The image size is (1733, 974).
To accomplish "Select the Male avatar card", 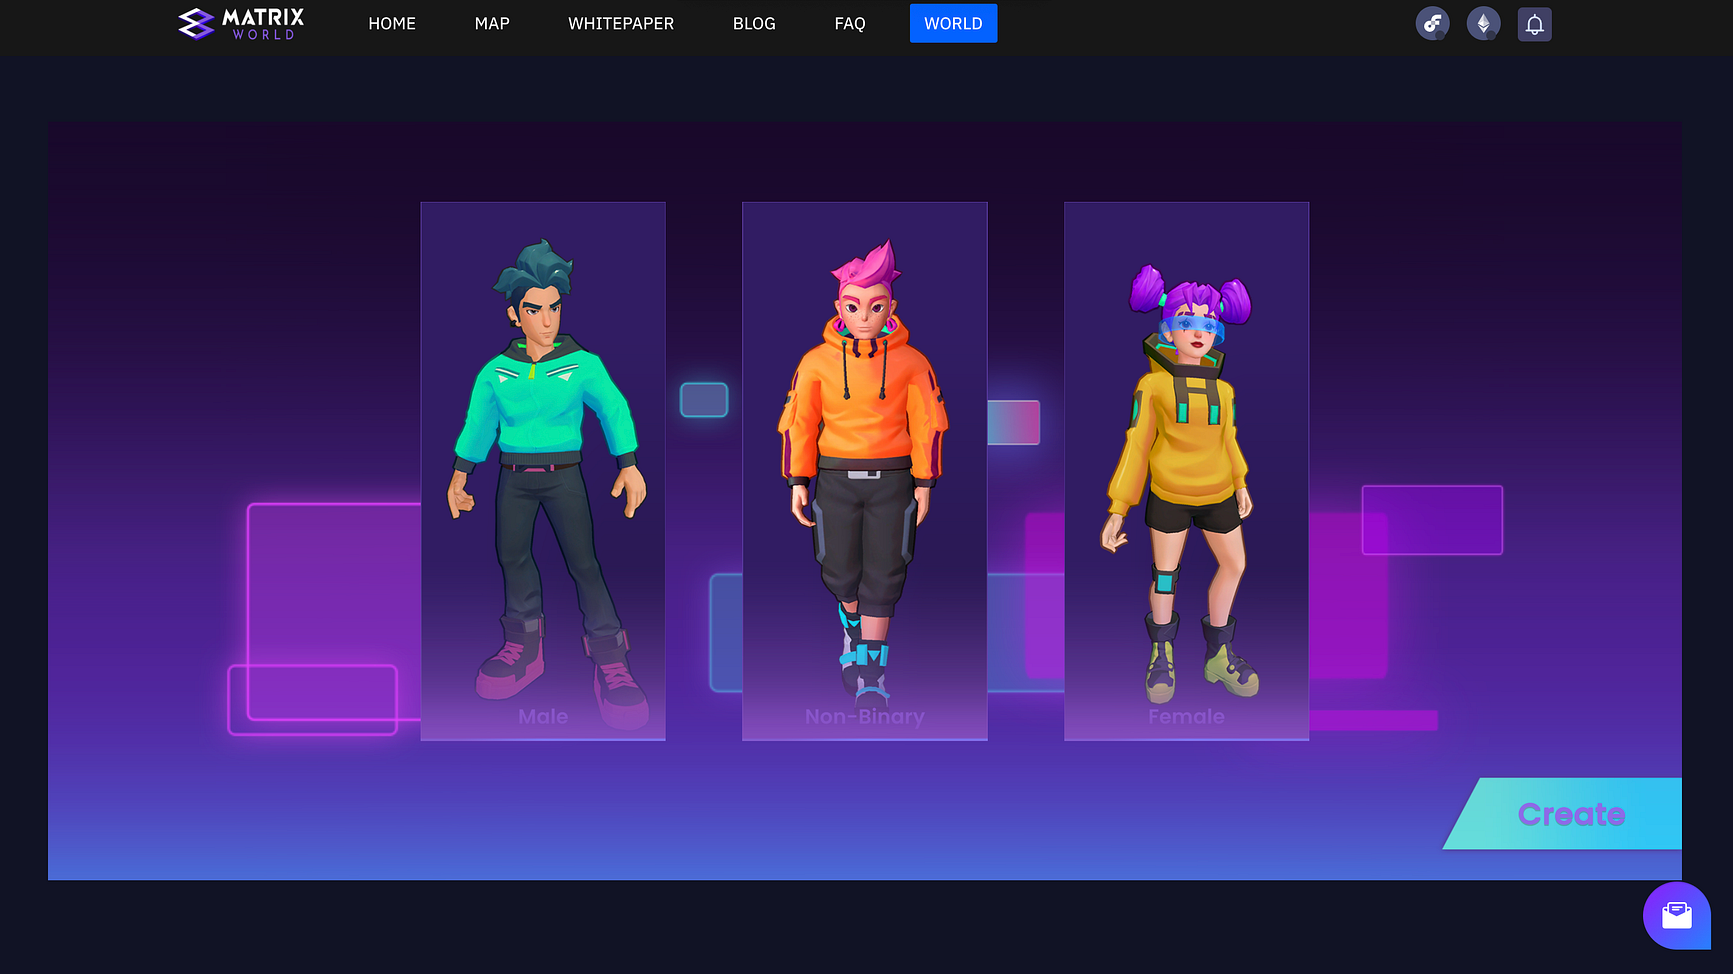I will click(x=543, y=470).
